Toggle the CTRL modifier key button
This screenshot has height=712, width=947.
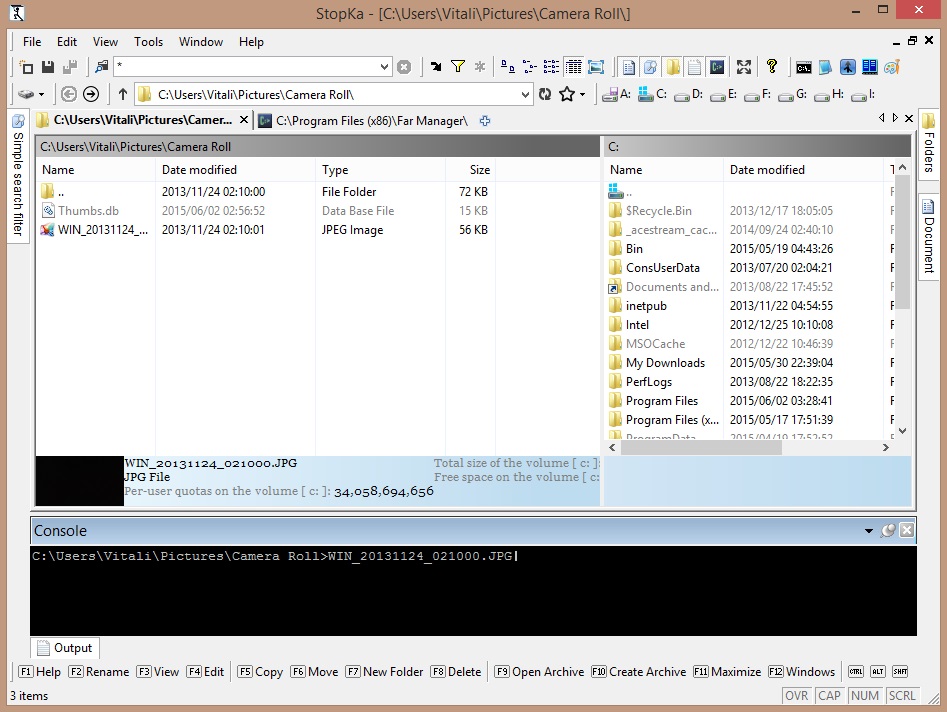tap(856, 672)
